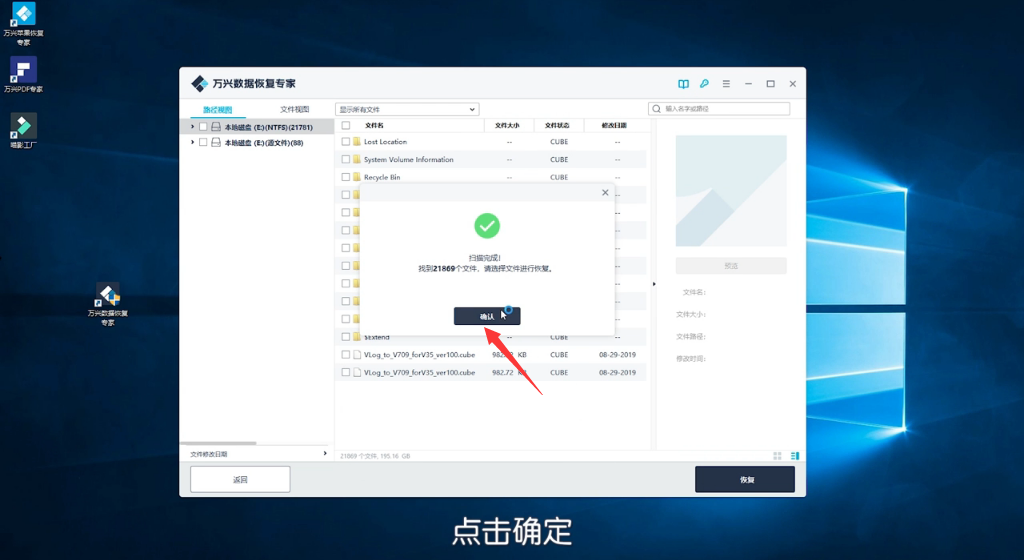Viewport: 1024px width, 560px height.
Task: Click the 文件修改日期 label
Action: [x=209, y=454]
